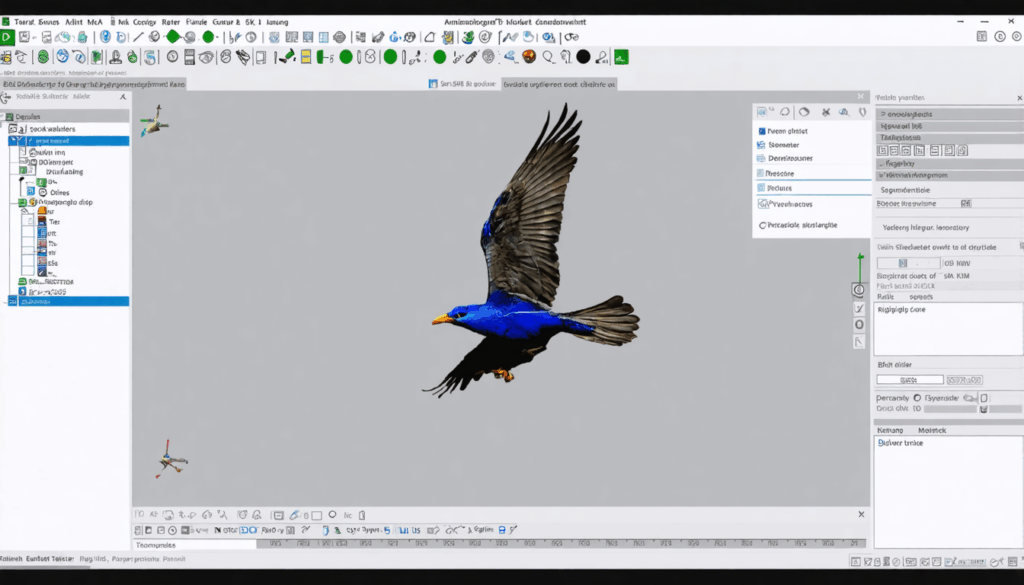Open the McA menu
Screen dimensions: 1024x585
click(x=95, y=22)
